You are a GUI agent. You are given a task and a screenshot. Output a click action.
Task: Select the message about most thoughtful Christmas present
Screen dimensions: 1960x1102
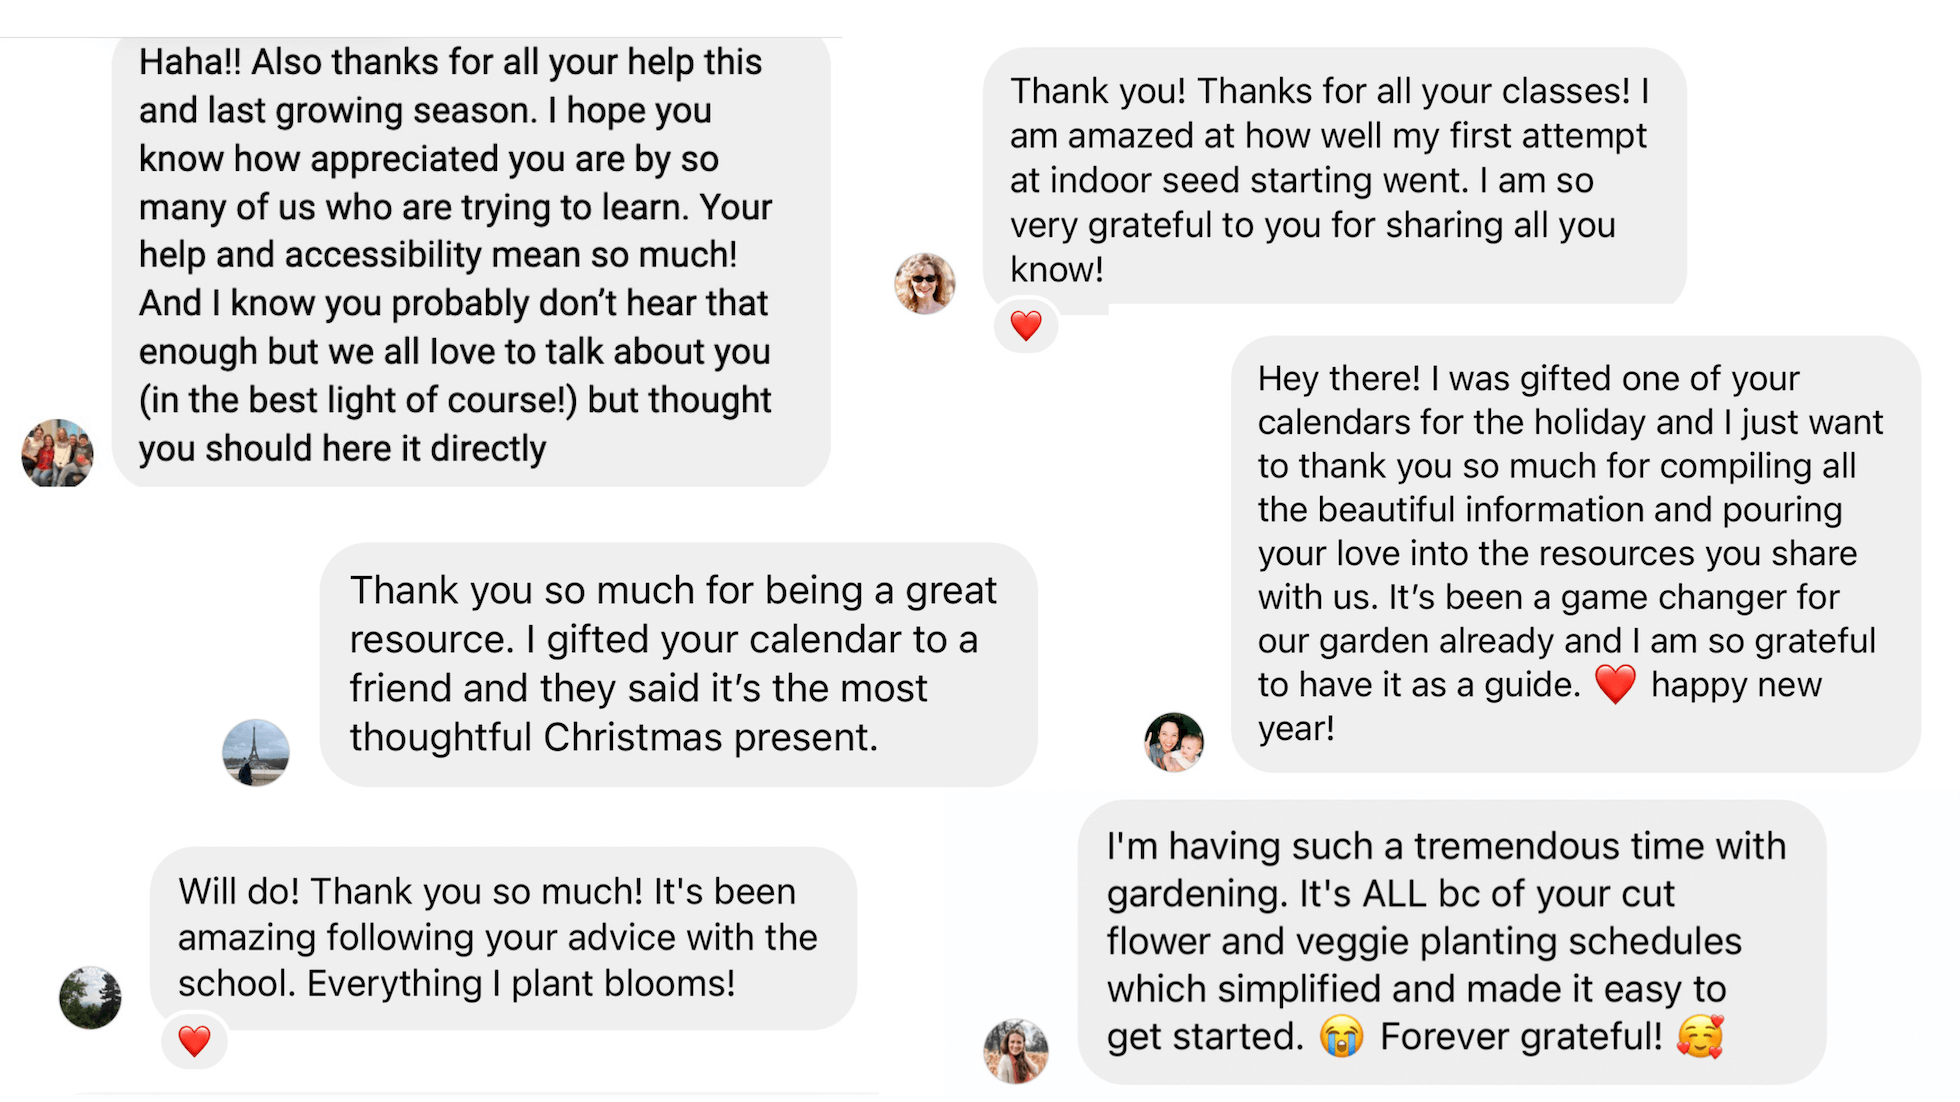[677, 664]
